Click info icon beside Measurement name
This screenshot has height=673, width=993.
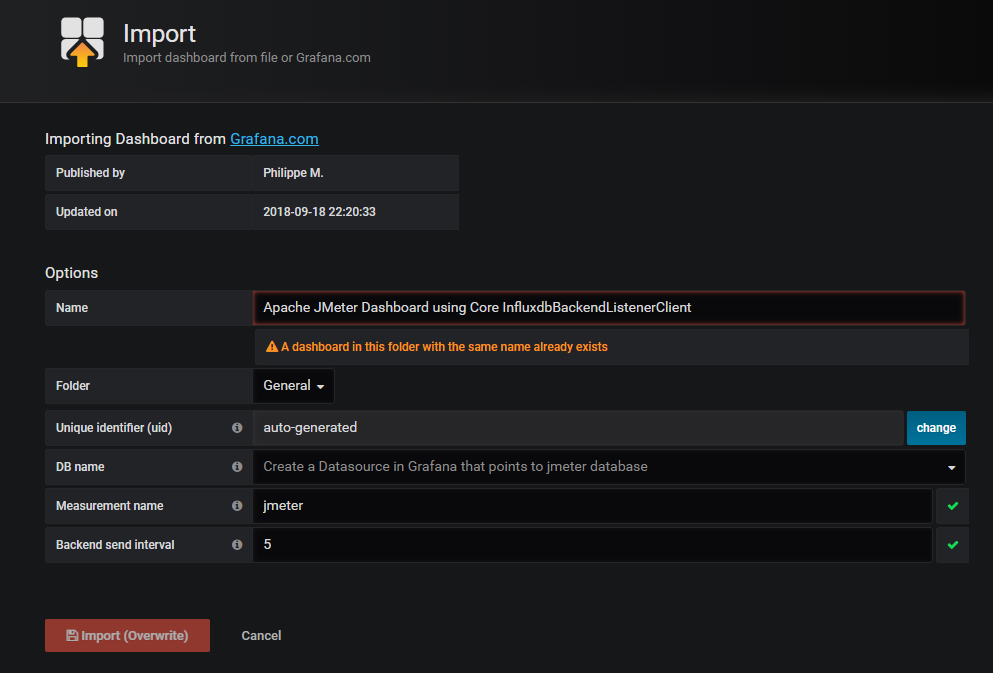pos(237,506)
